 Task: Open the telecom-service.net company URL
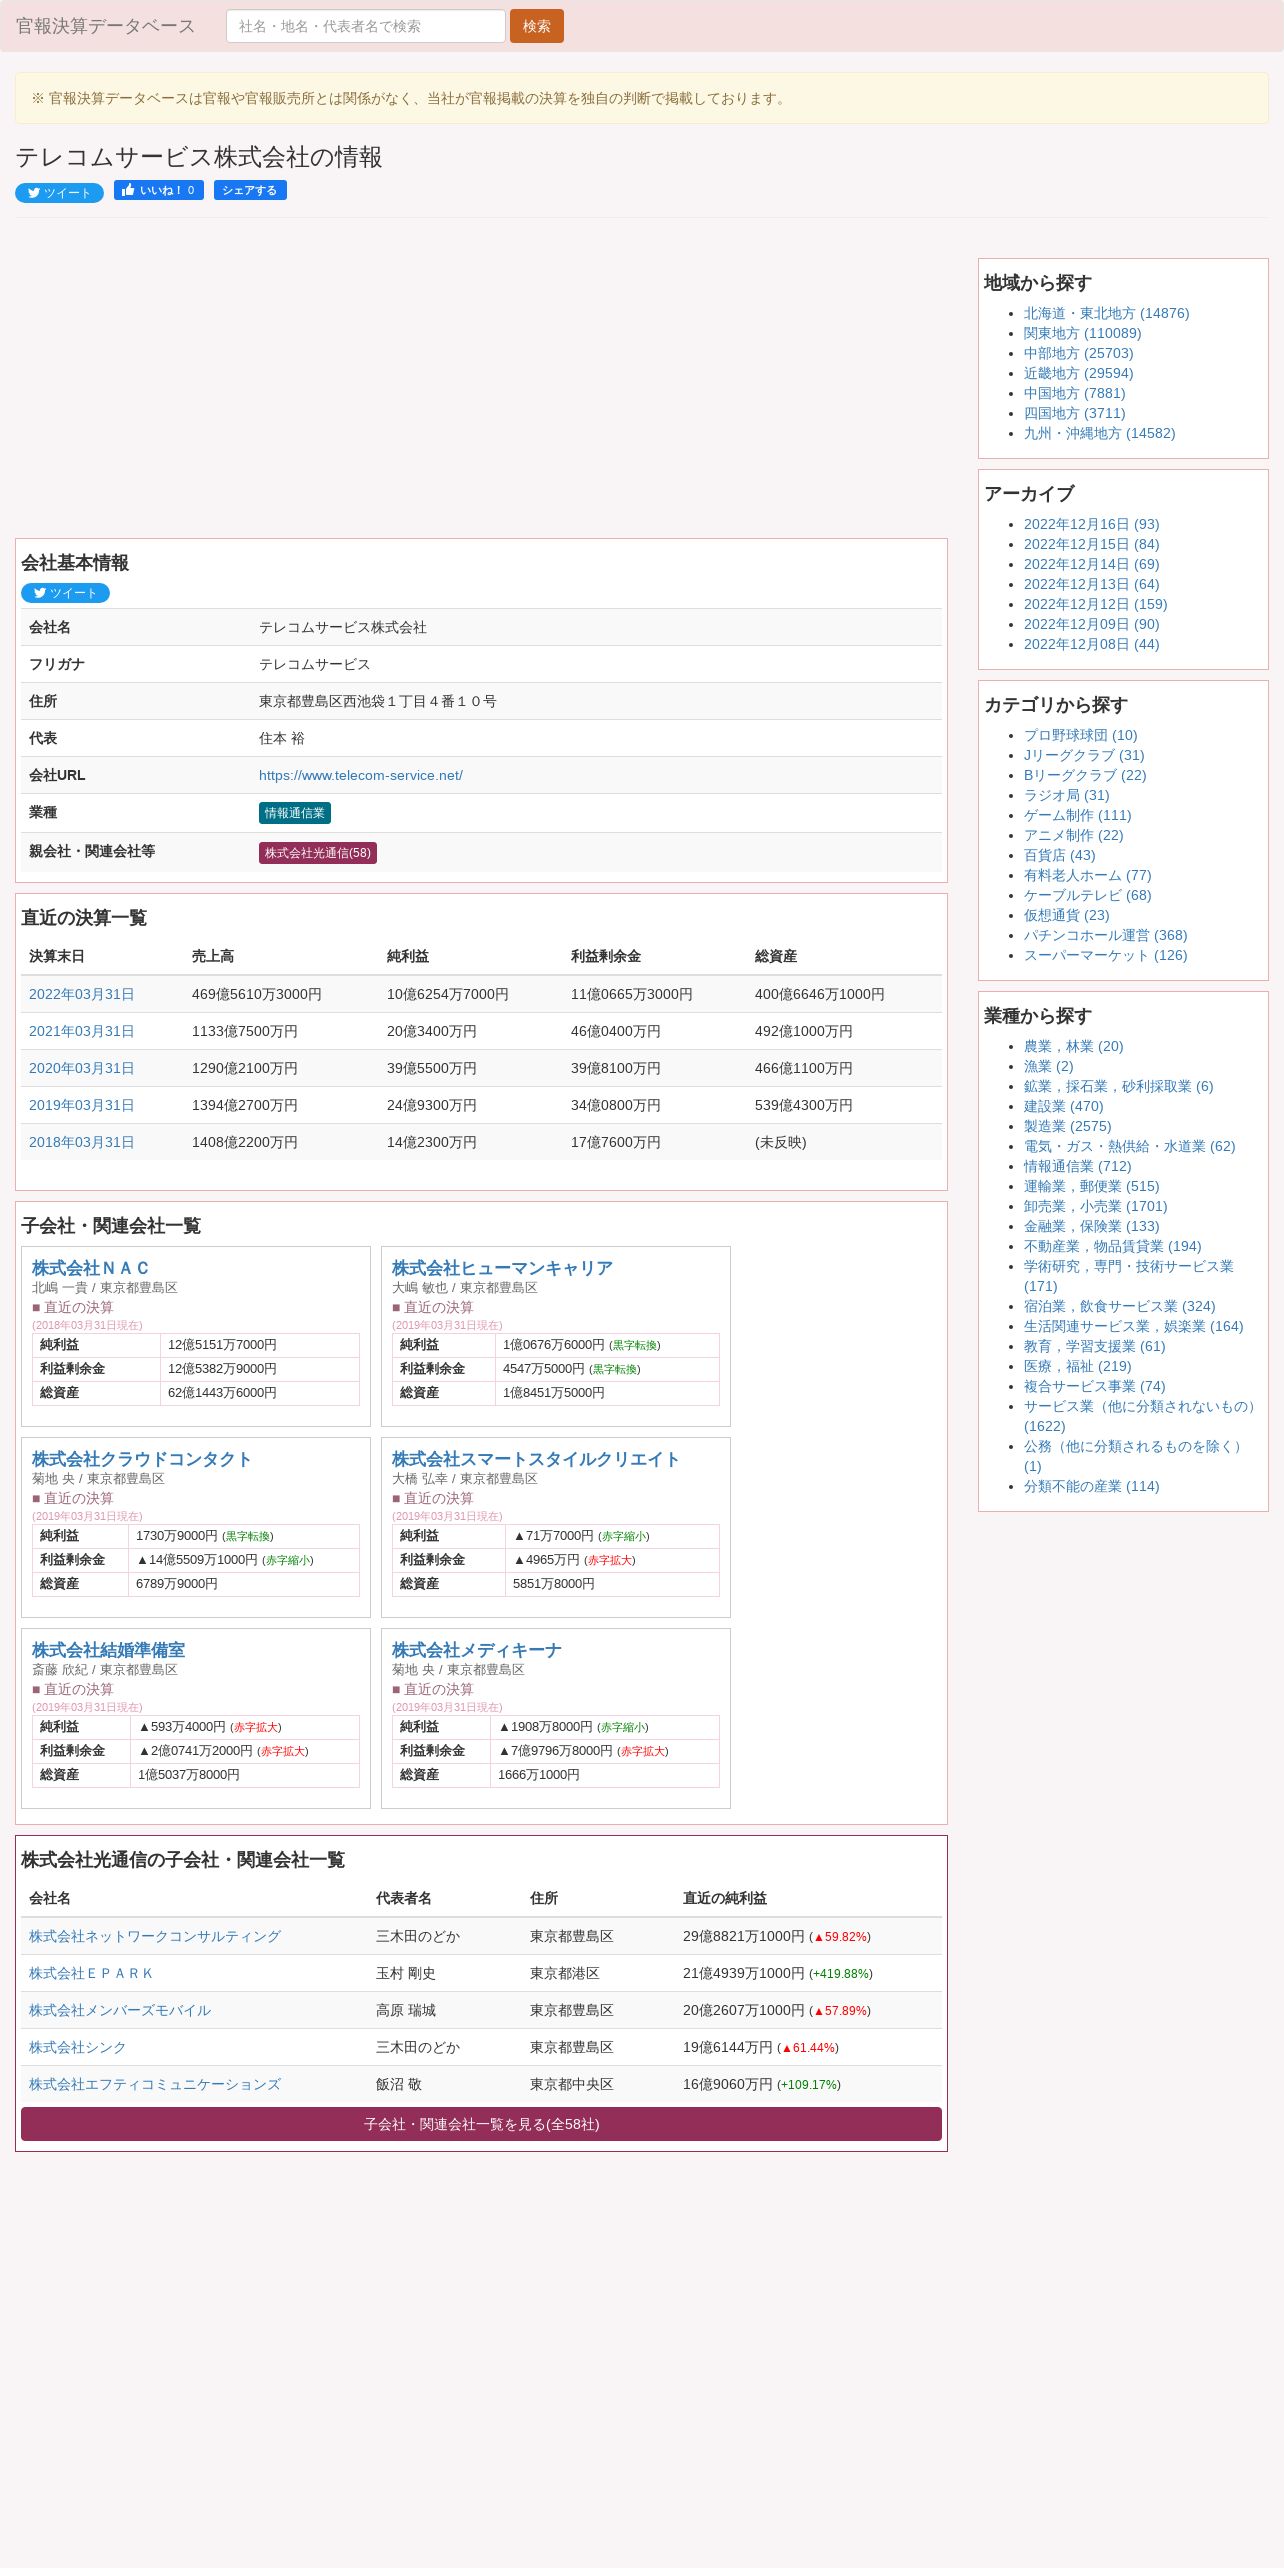click(360, 775)
